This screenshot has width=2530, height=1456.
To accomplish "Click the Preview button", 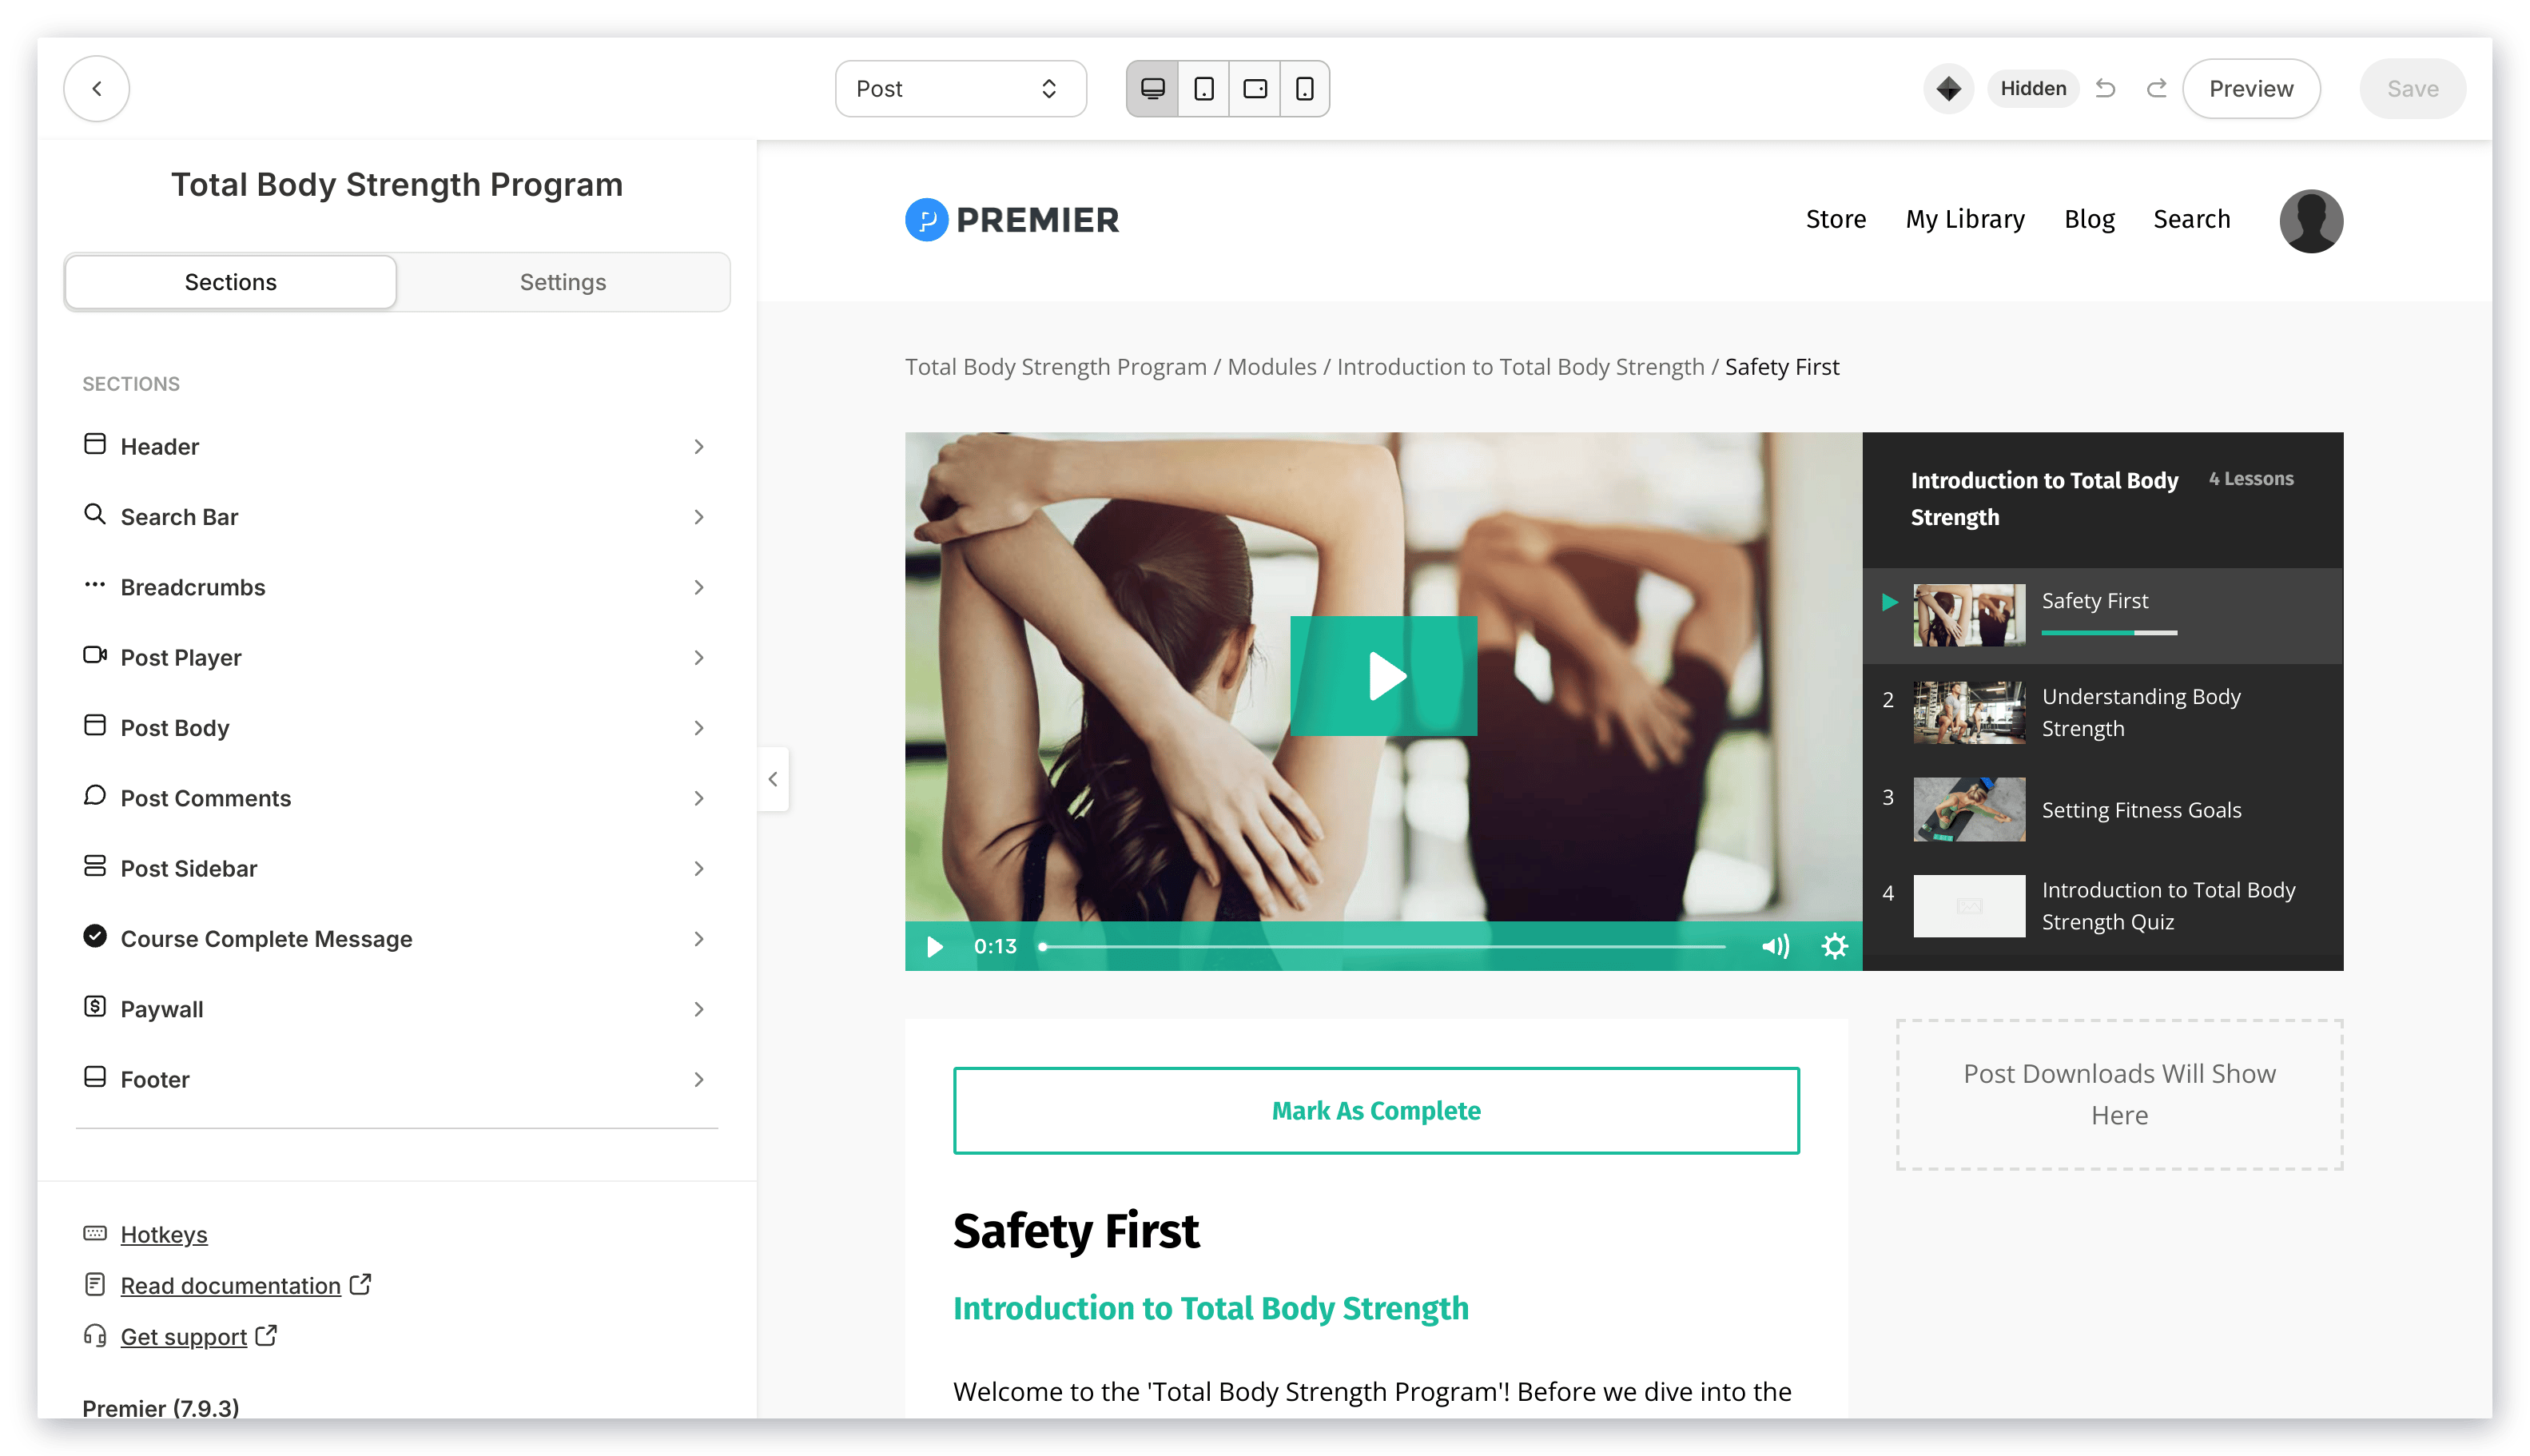I will (x=2251, y=88).
